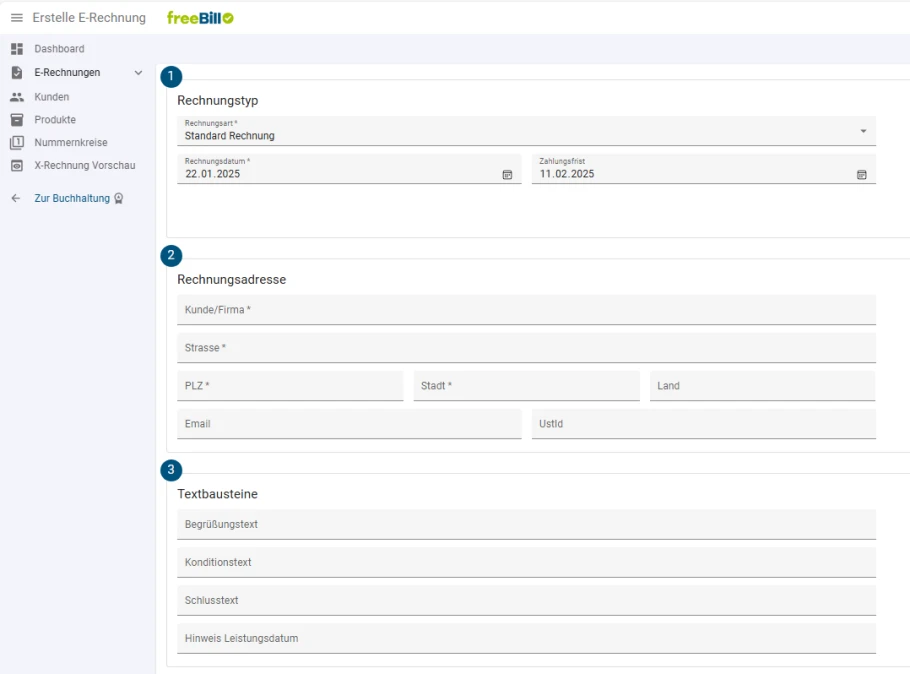
Task: Select the UstId input field
Action: [x=703, y=424]
